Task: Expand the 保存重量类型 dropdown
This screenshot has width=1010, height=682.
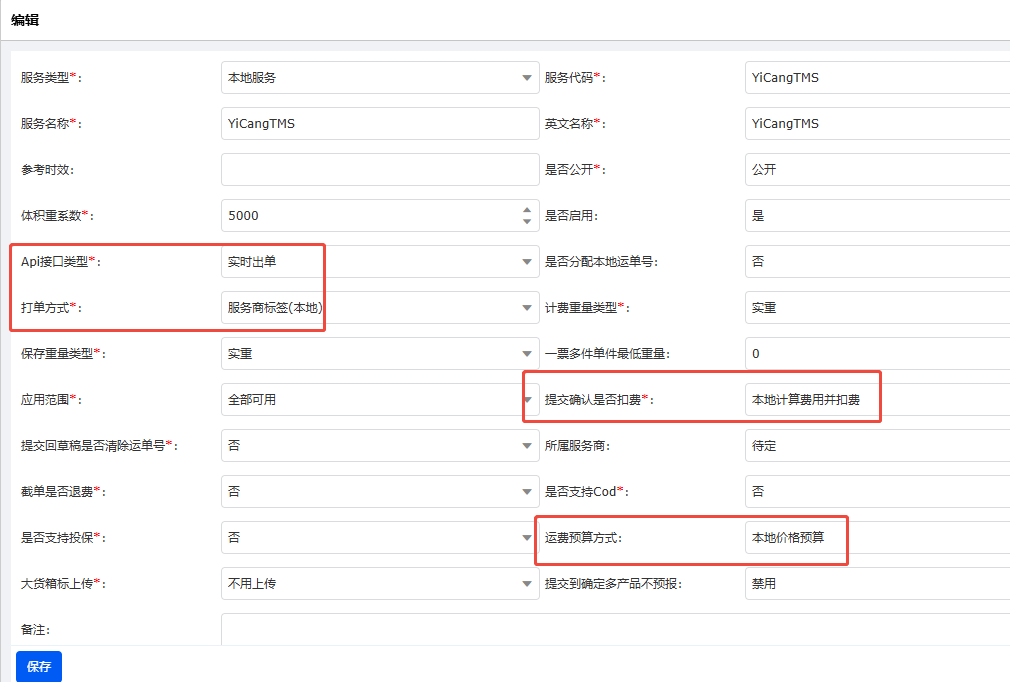Action: [x=379, y=354]
